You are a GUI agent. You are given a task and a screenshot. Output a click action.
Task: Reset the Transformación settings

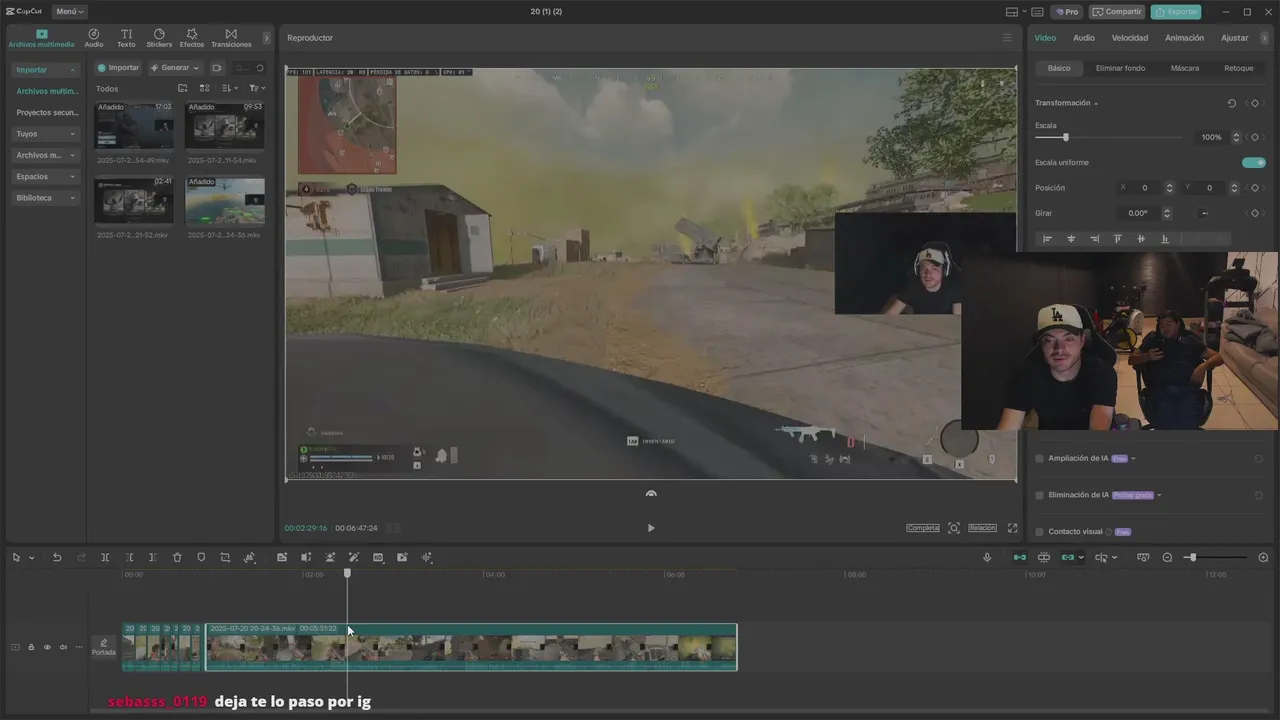pos(1232,103)
